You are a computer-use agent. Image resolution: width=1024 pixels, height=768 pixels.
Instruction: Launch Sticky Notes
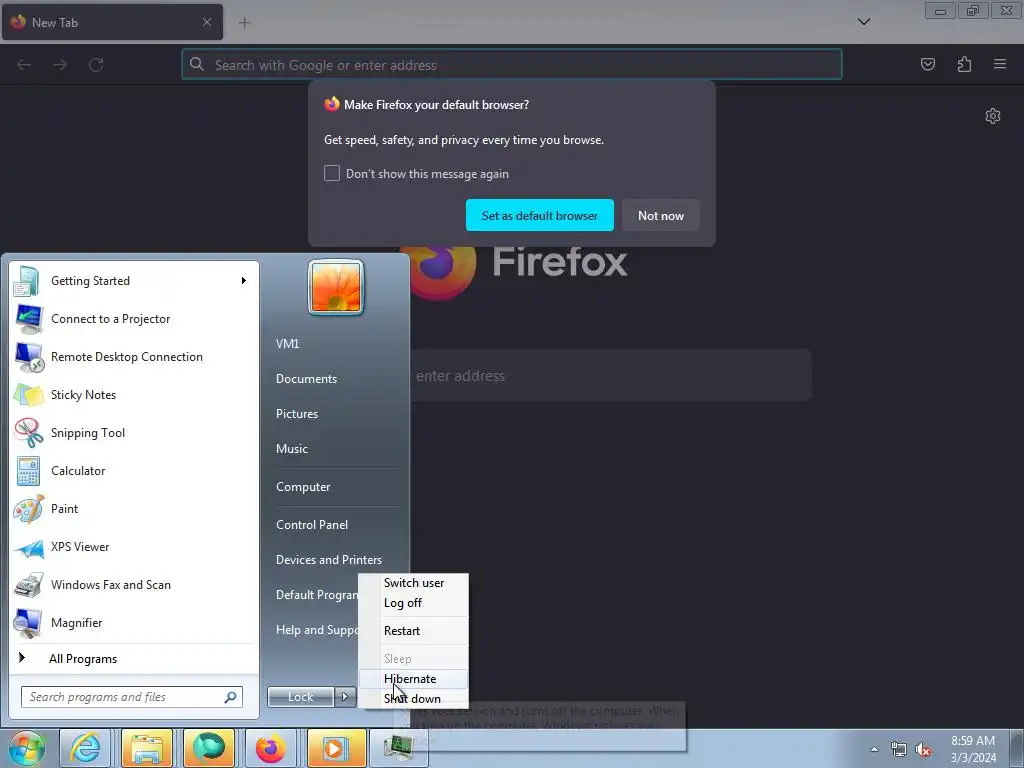[x=134, y=394]
